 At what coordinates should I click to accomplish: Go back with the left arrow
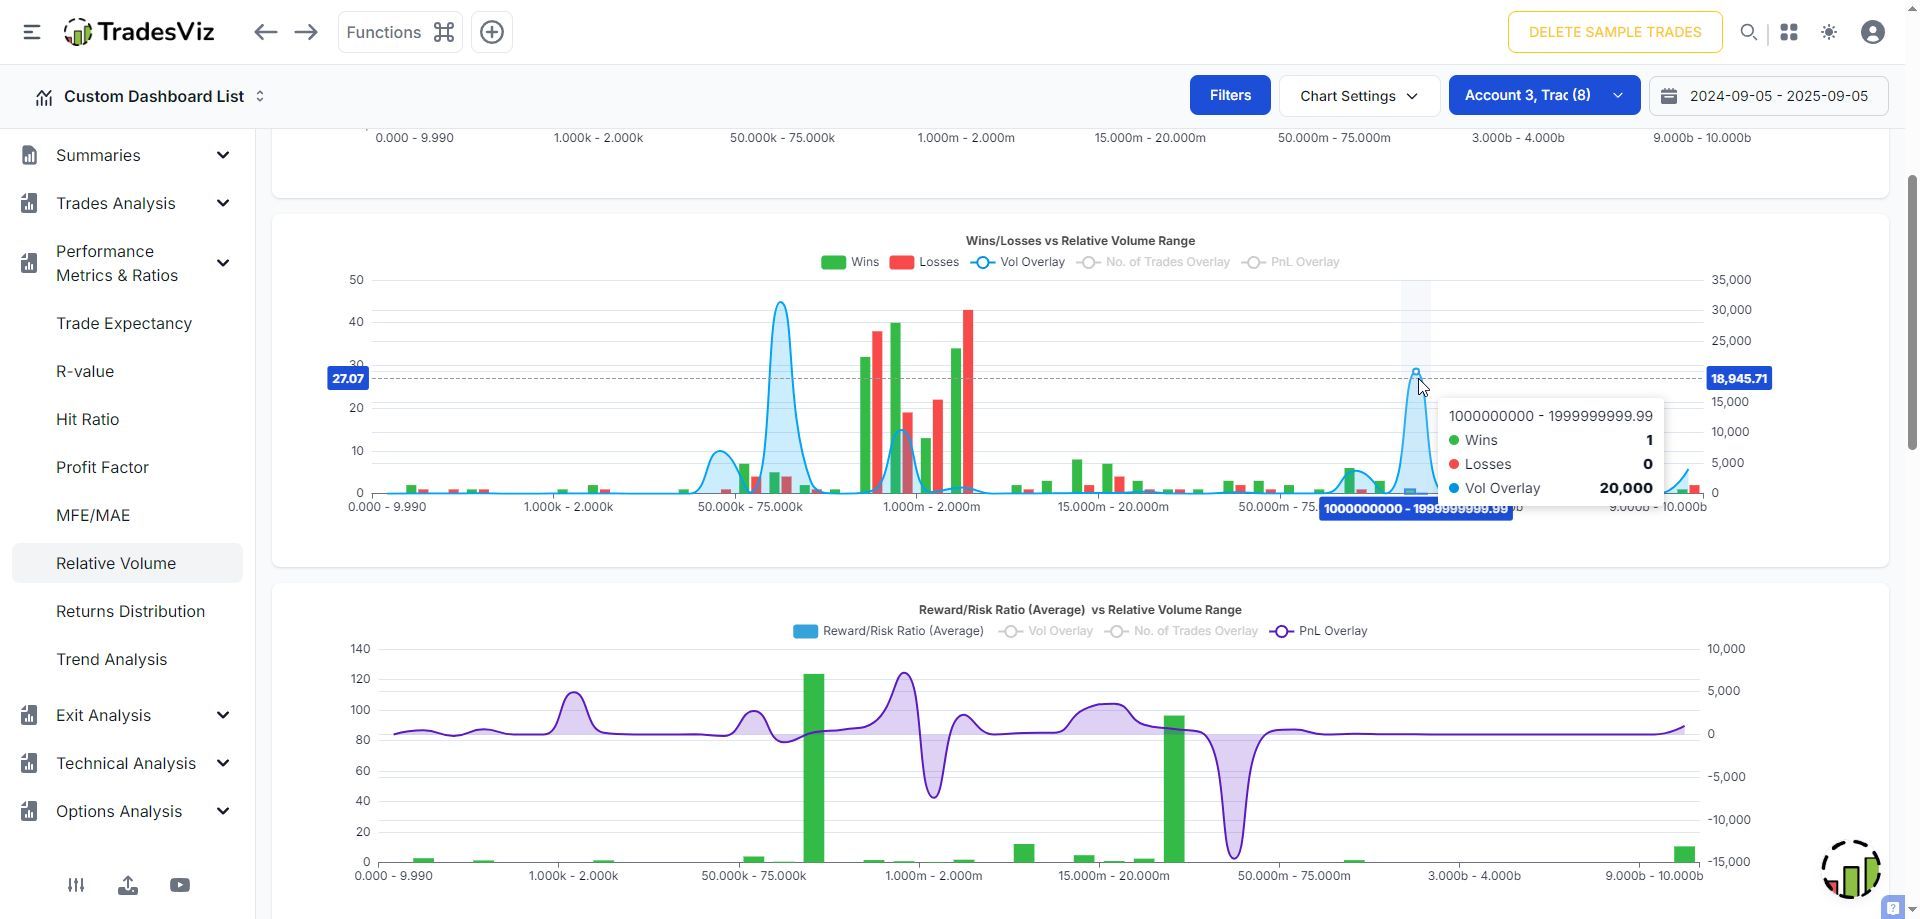[265, 32]
